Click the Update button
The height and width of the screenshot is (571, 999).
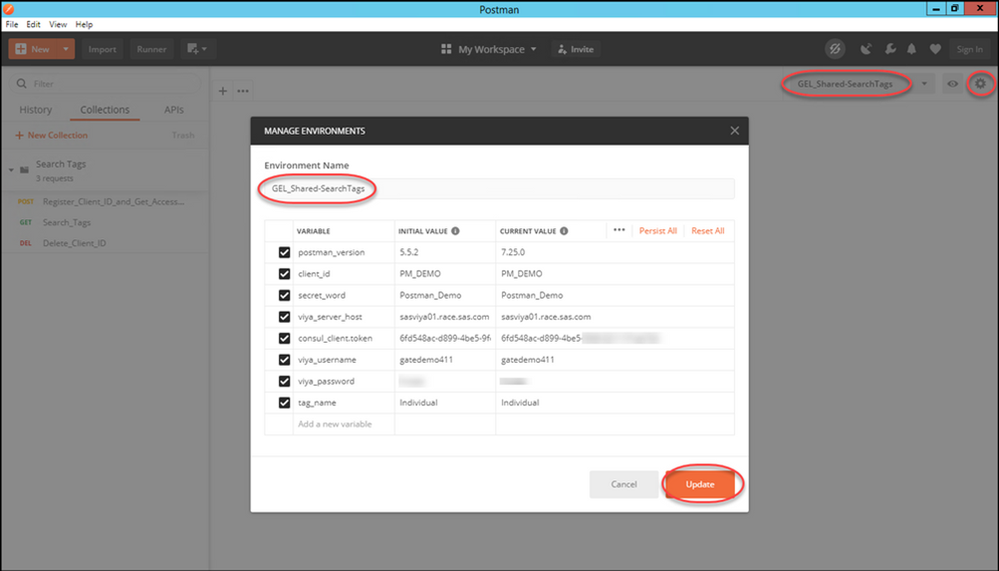pyautogui.click(x=700, y=484)
